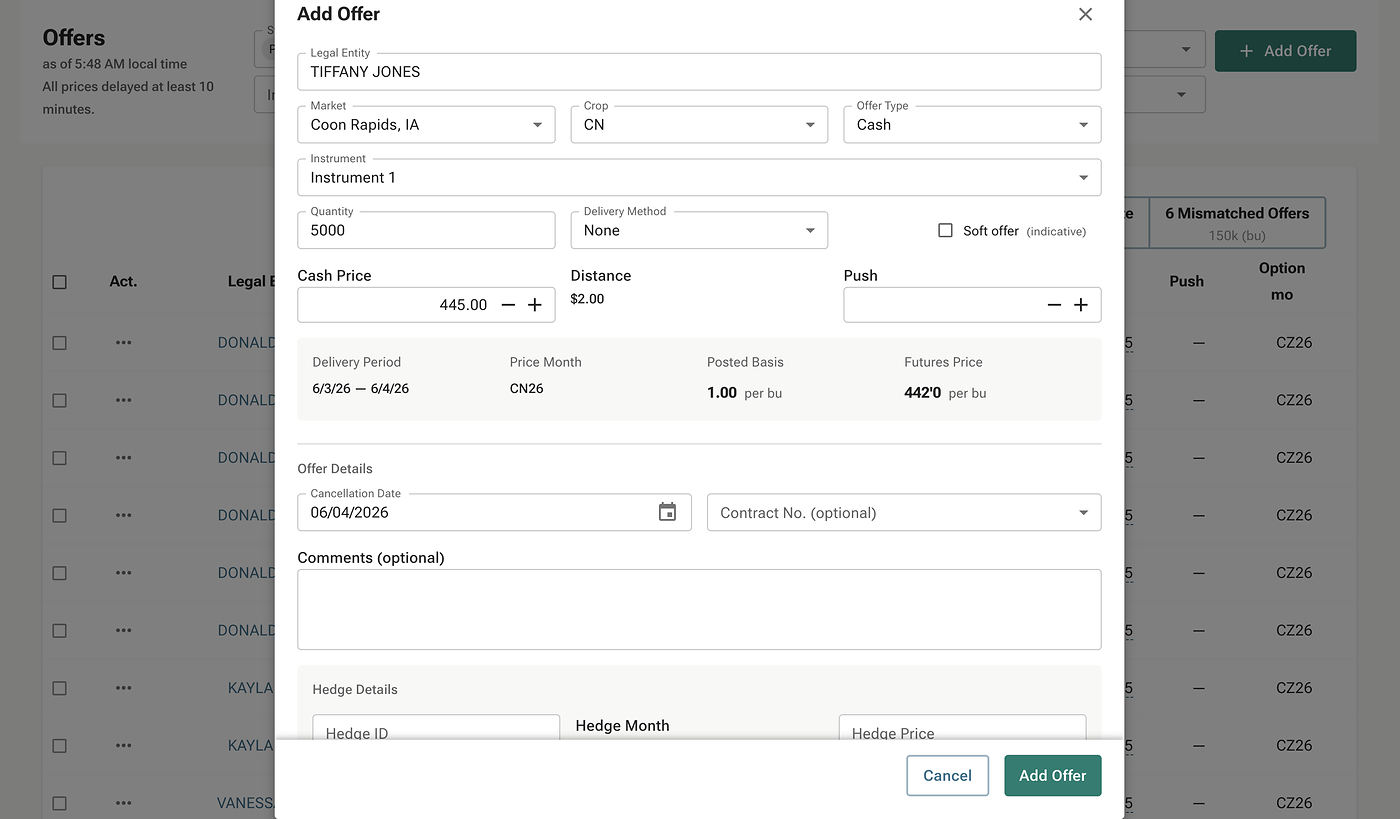This screenshot has width=1400, height=819.
Task: Select checkbox of second KAYLA offer row
Action: pyautogui.click(x=59, y=746)
